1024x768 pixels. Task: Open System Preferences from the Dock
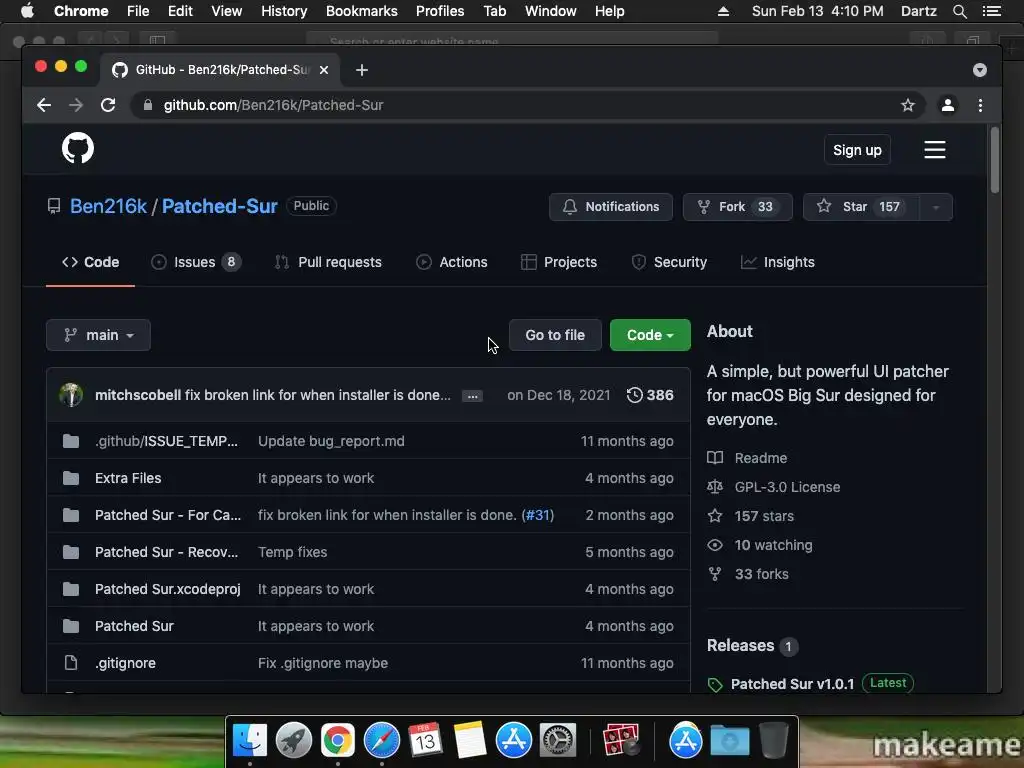[x=557, y=740]
